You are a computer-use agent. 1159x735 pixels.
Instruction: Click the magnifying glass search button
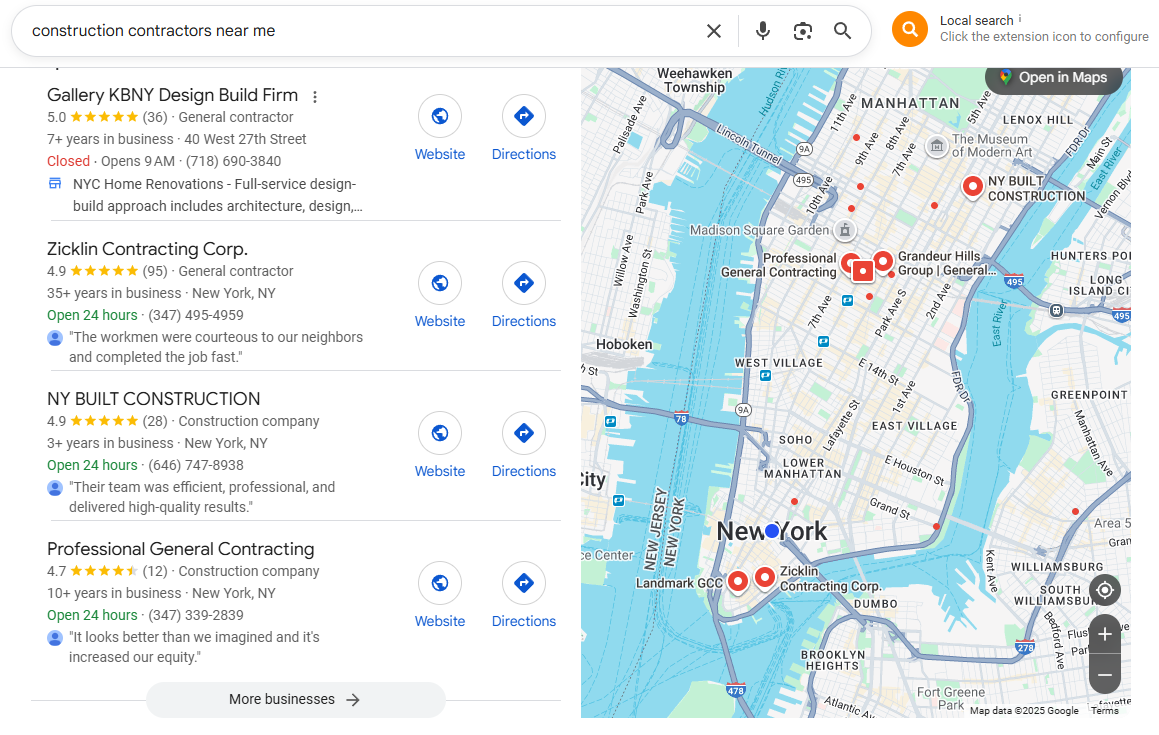(x=843, y=31)
